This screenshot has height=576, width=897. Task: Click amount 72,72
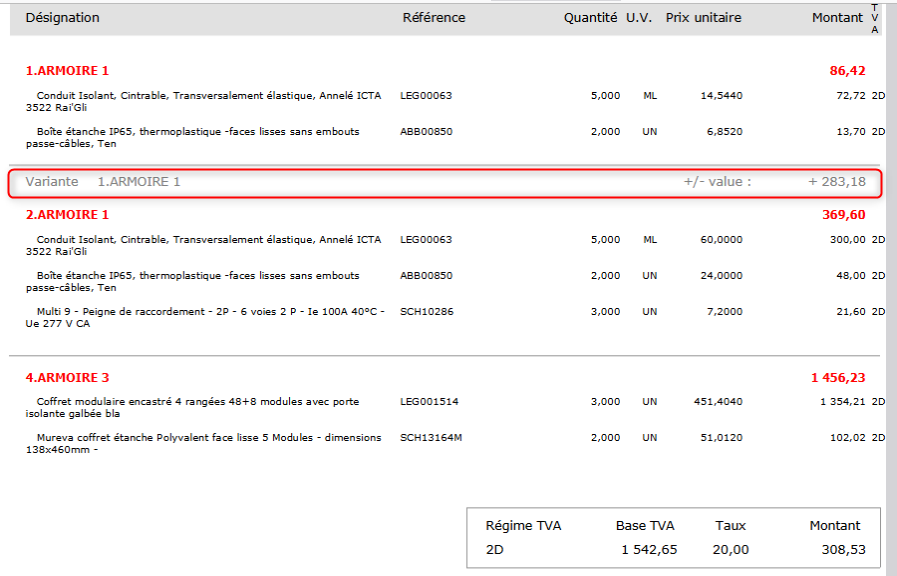[851, 96]
